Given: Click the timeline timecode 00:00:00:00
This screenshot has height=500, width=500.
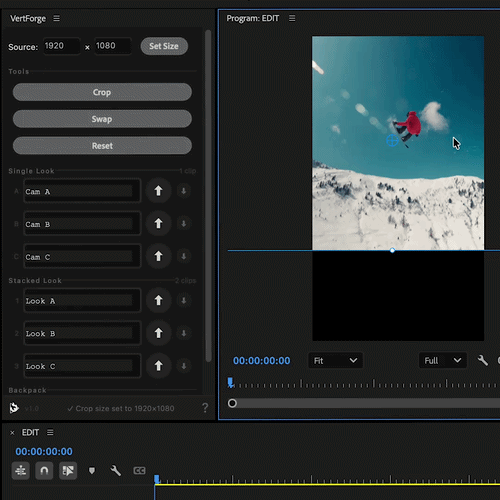Looking at the screenshot, I should tap(44, 452).
